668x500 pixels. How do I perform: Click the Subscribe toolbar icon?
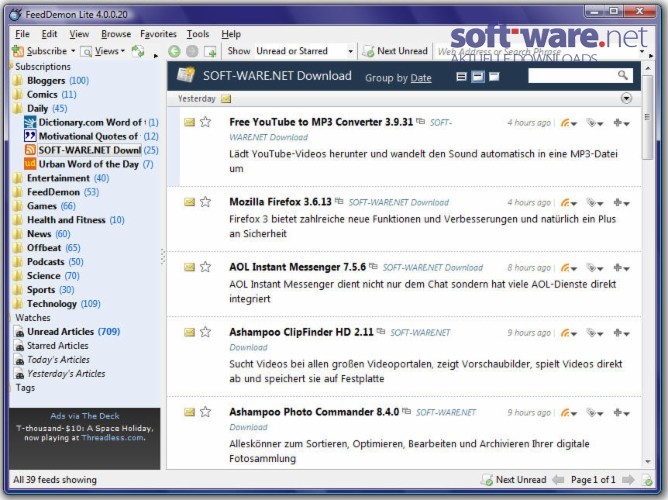click(x=18, y=51)
